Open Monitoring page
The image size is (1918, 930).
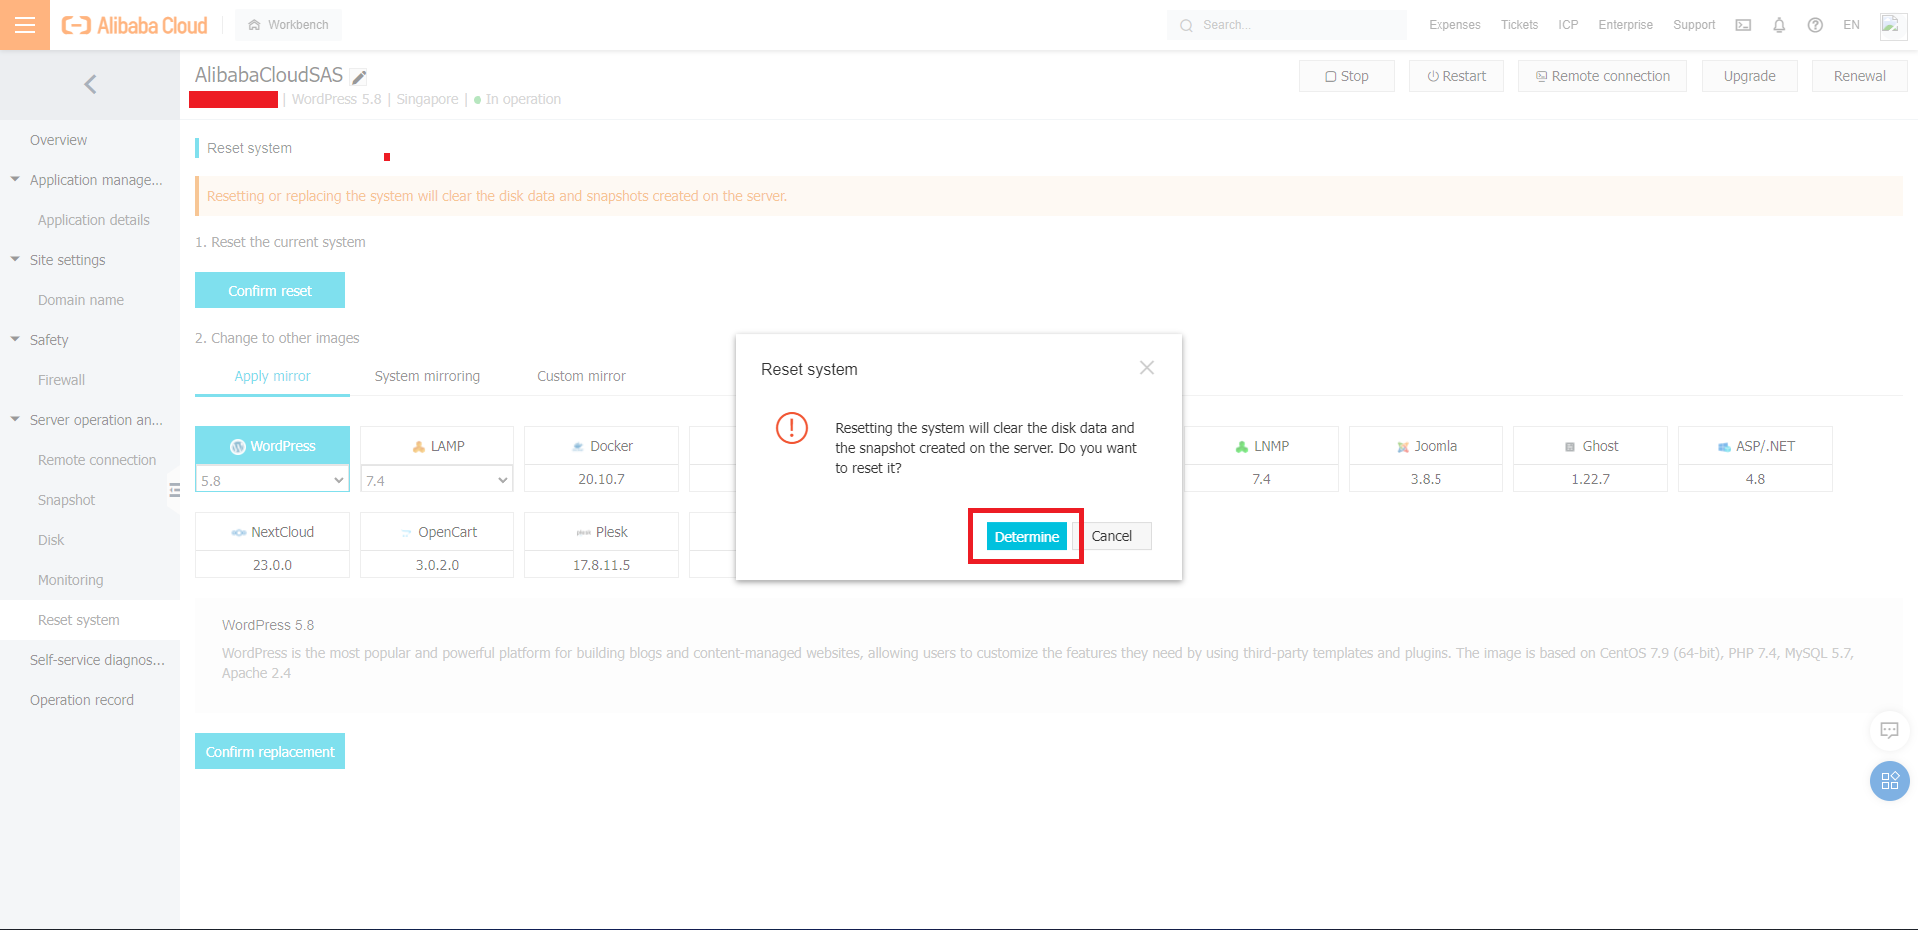(x=70, y=580)
